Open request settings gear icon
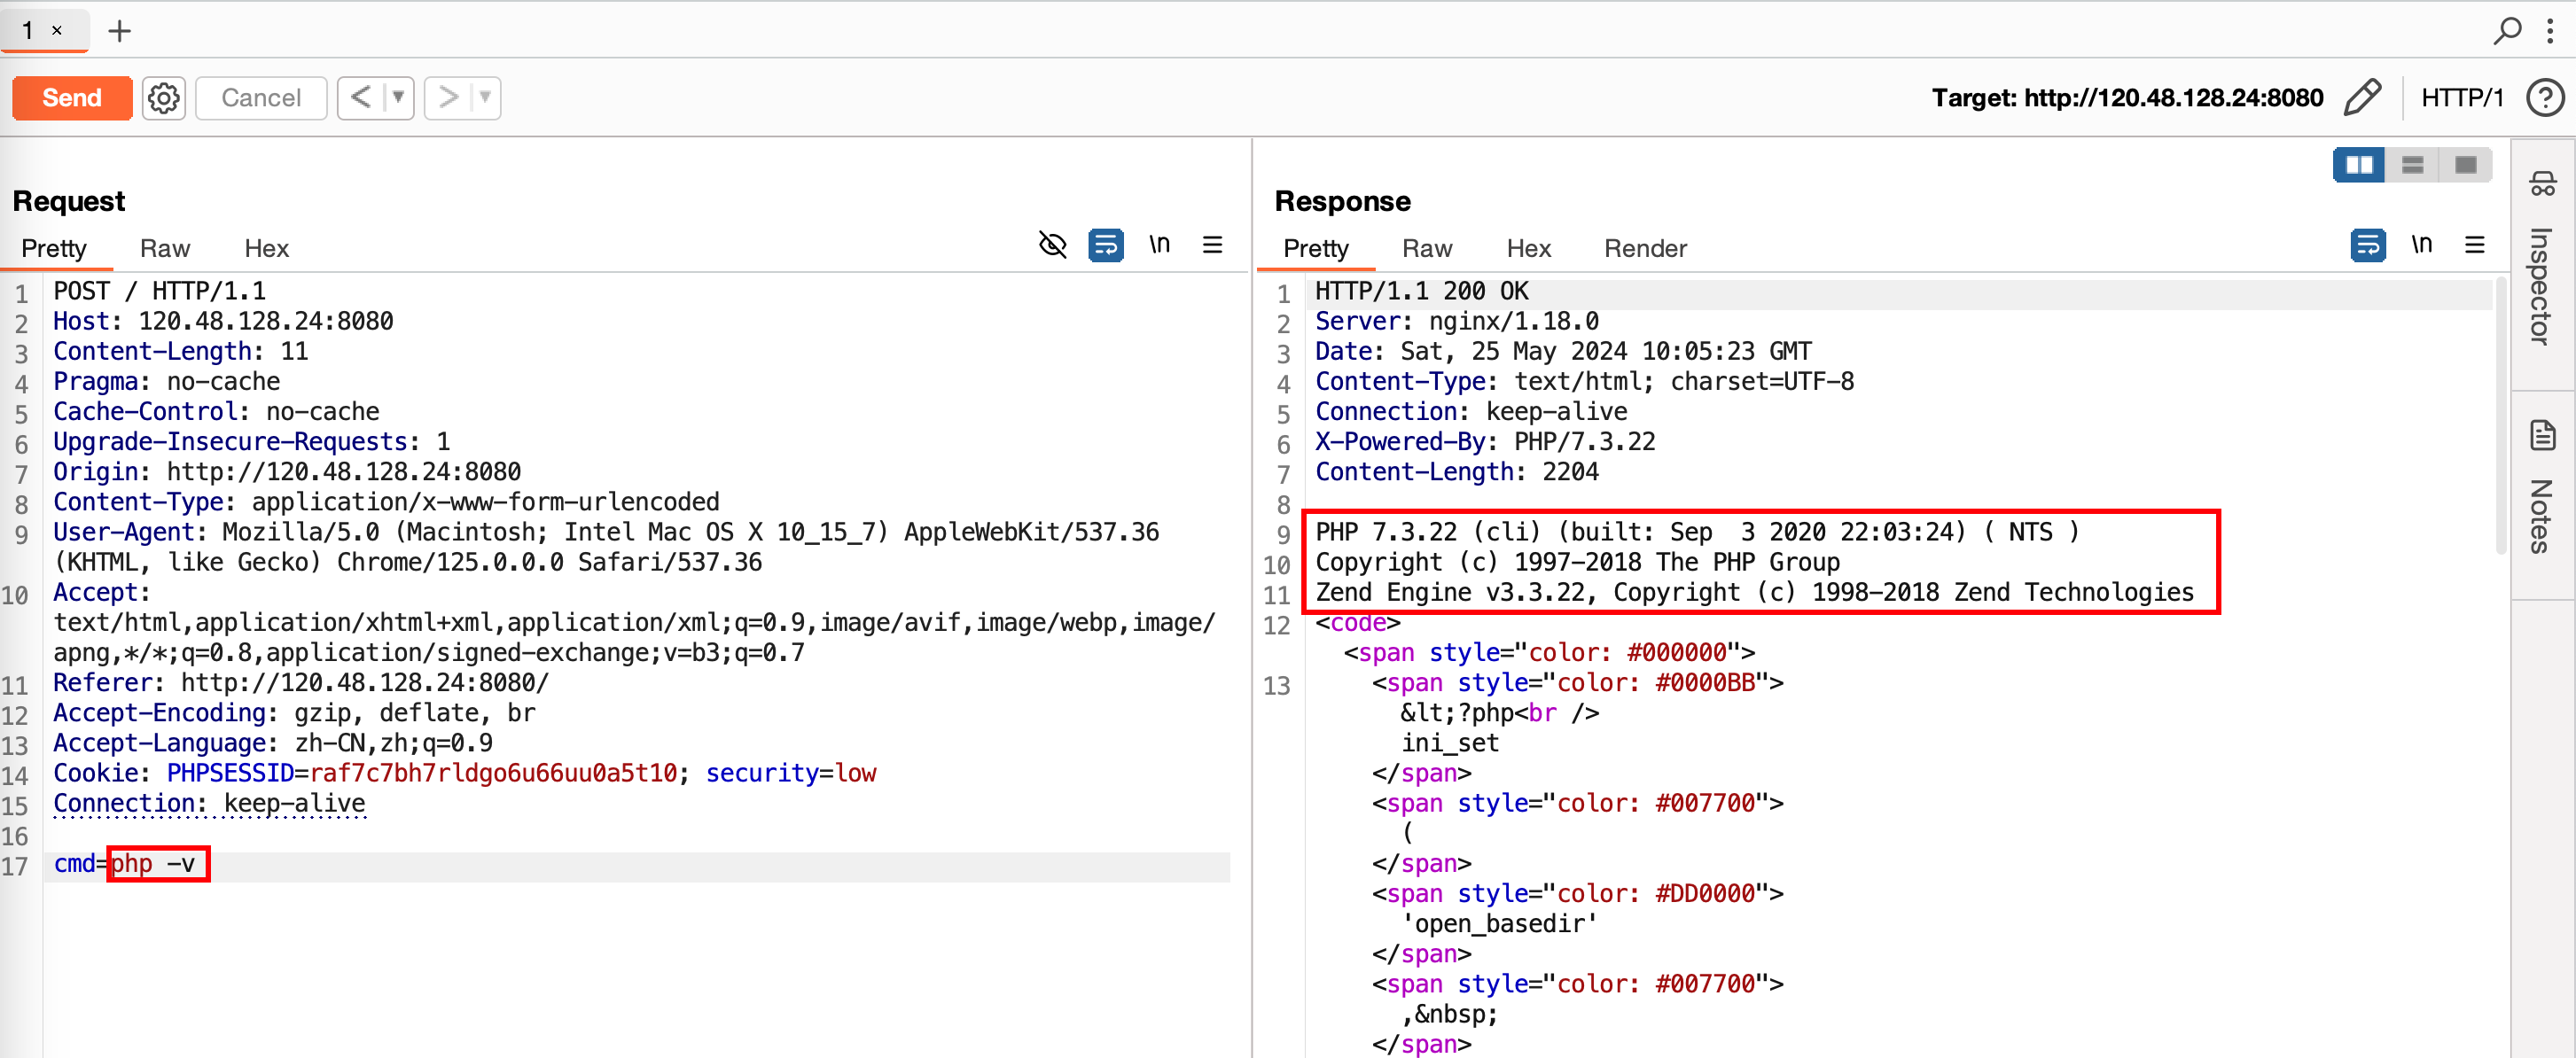Viewport: 2576px width, 1058px height. [164, 98]
